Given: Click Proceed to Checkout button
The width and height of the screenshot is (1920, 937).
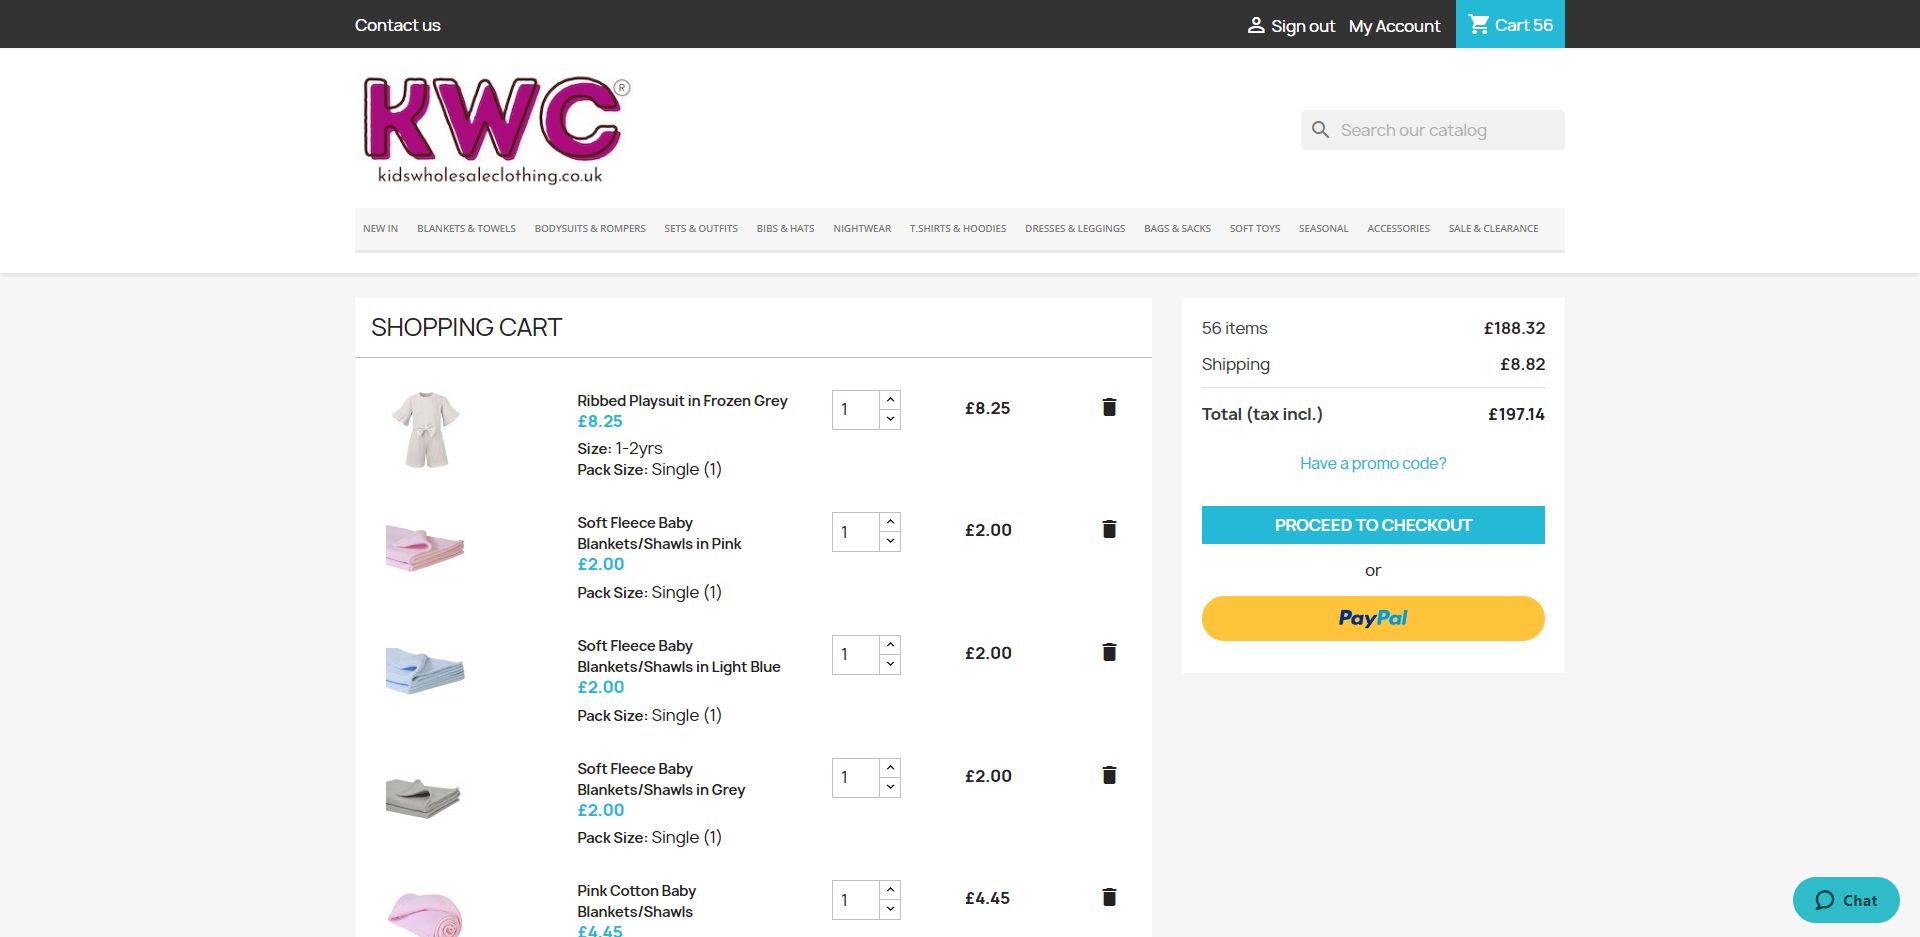Looking at the screenshot, I should 1373,525.
